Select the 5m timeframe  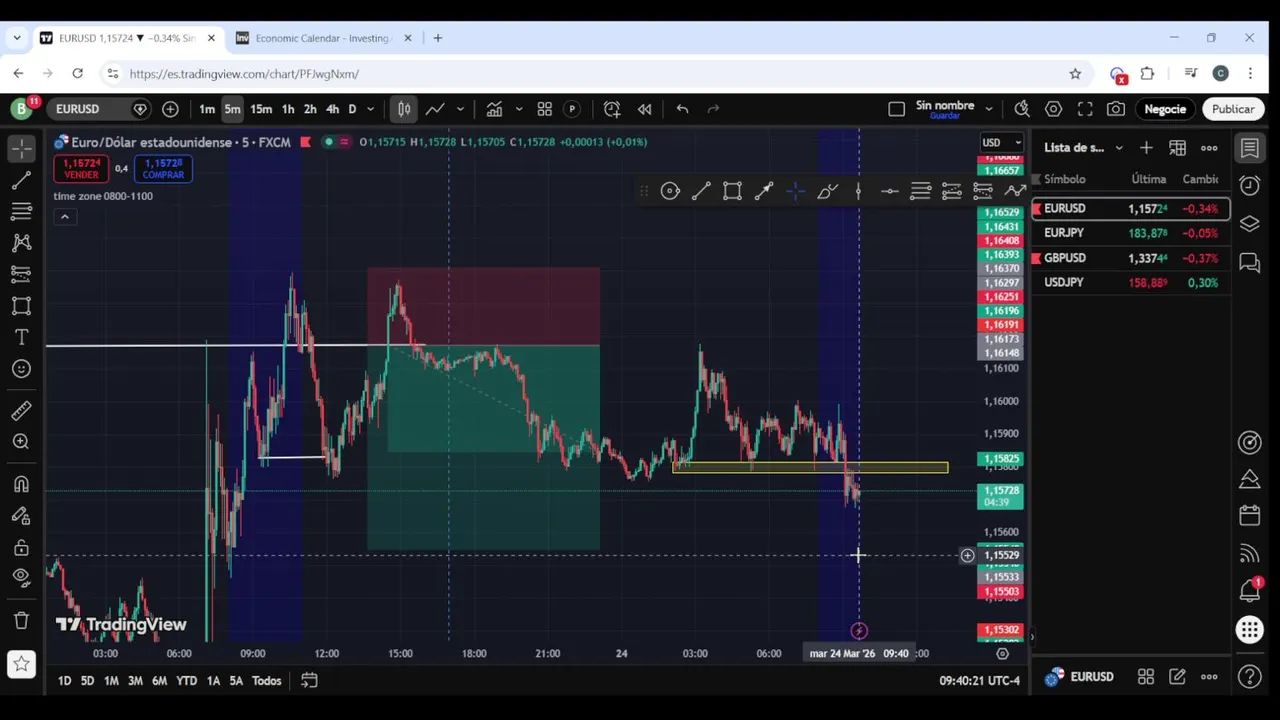click(x=232, y=109)
